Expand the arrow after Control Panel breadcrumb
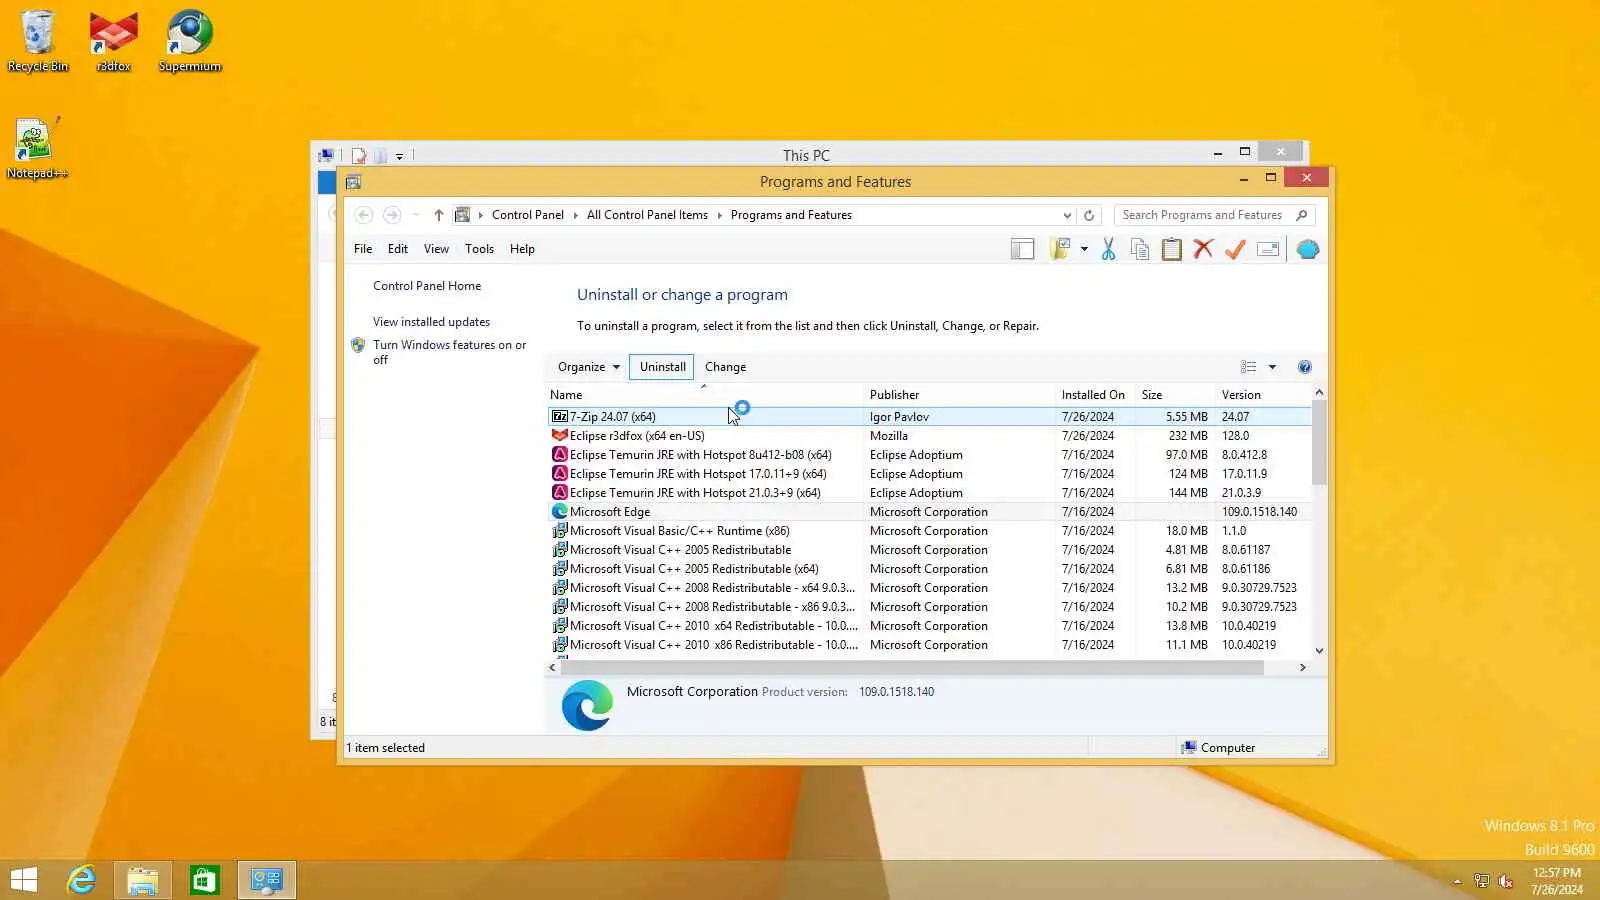Viewport: 1600px width, 900px height. tap(575, 215)
